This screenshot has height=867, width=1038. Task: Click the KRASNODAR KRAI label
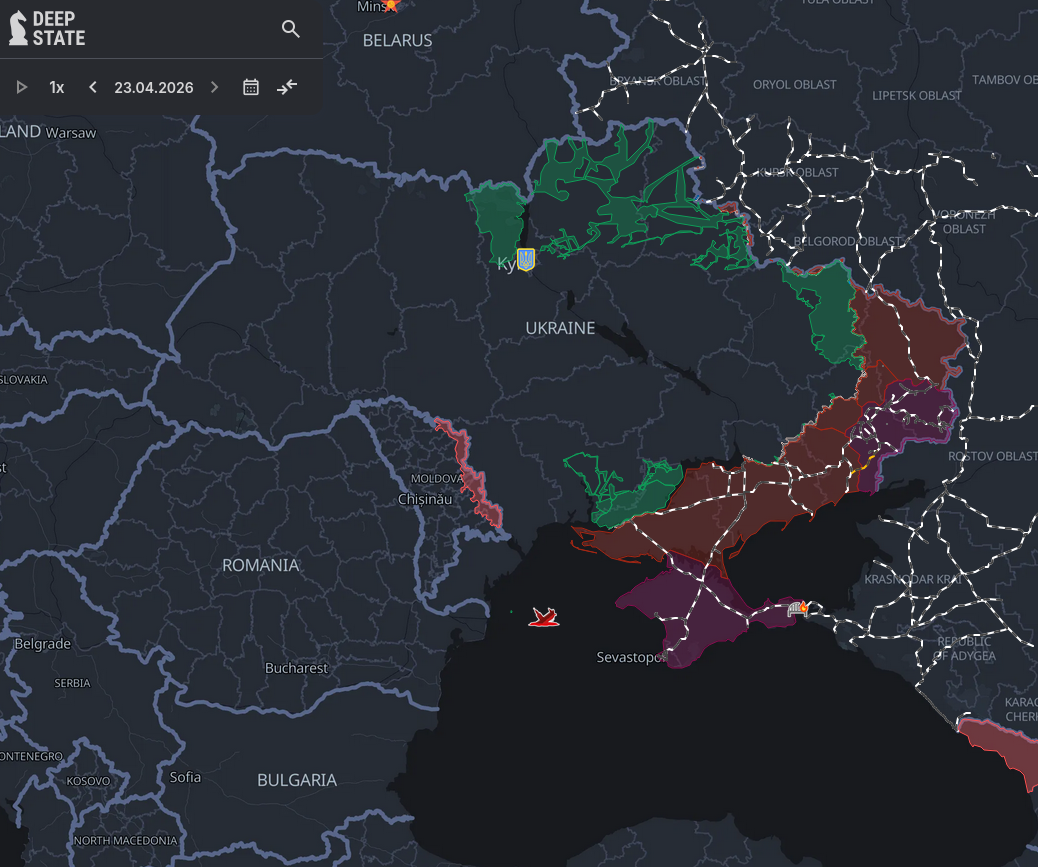click(912, 579)
